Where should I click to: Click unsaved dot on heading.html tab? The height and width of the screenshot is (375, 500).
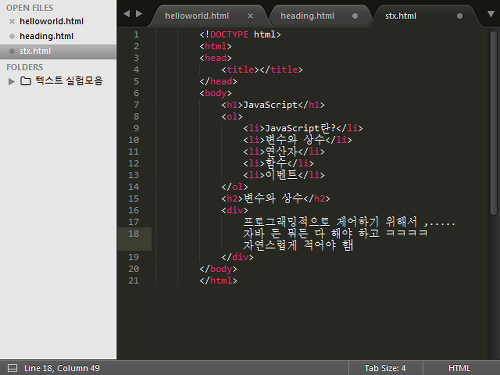coord(355,16)
